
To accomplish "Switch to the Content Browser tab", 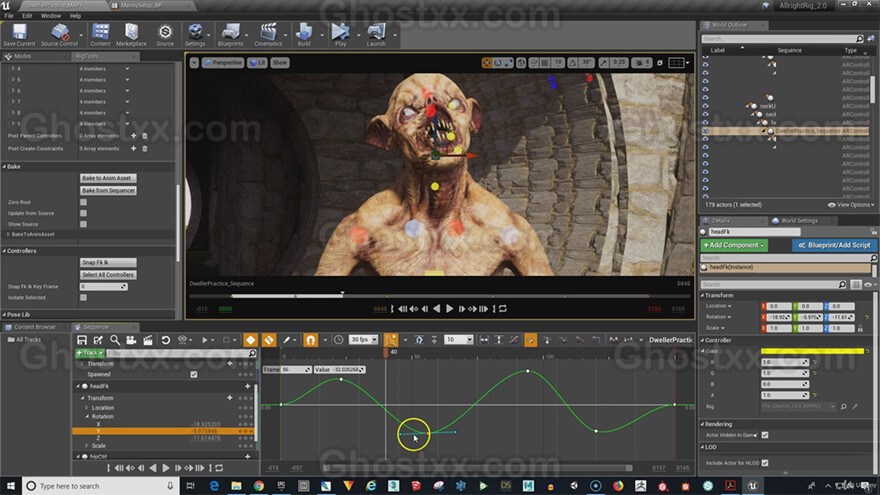I will [35, 327].
